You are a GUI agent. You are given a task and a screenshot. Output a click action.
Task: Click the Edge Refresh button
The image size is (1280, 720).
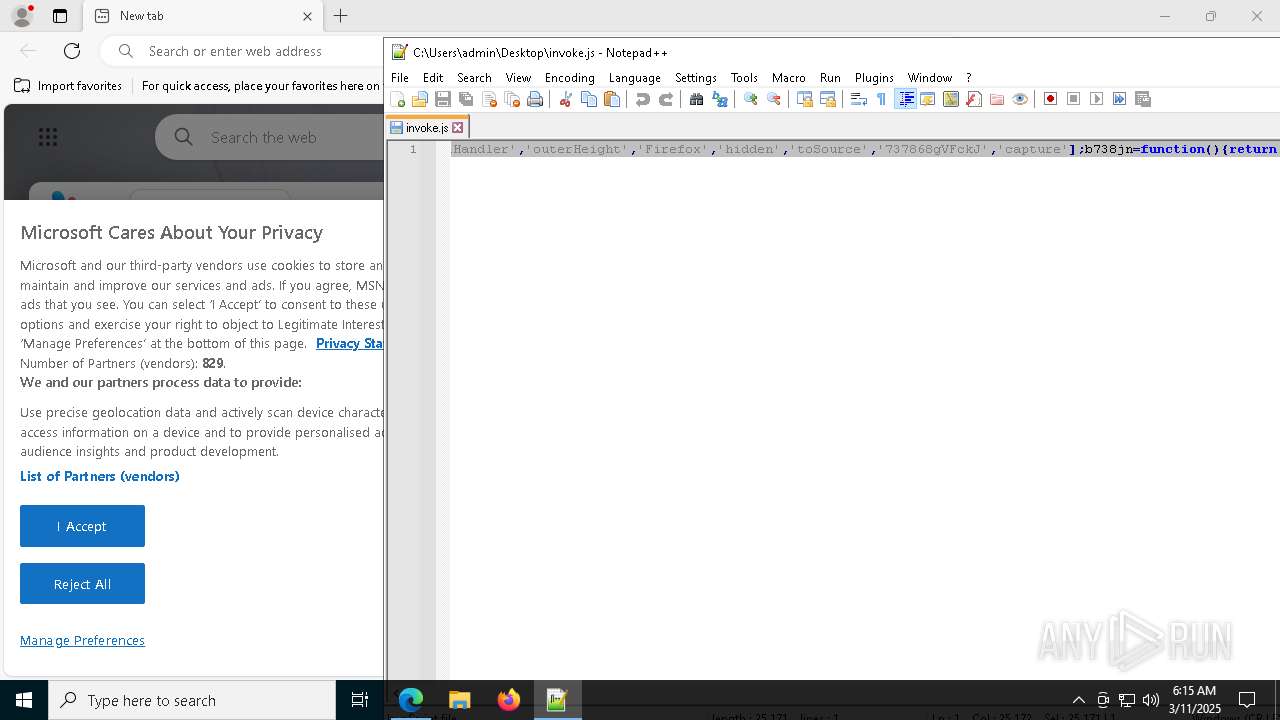click(72, 51)
